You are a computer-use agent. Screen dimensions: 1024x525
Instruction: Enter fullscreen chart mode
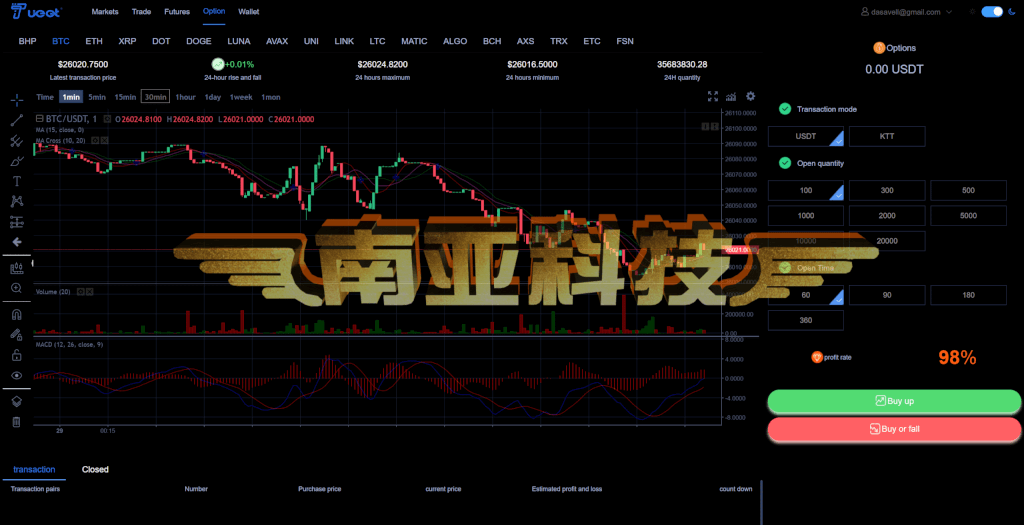(713, 97)
